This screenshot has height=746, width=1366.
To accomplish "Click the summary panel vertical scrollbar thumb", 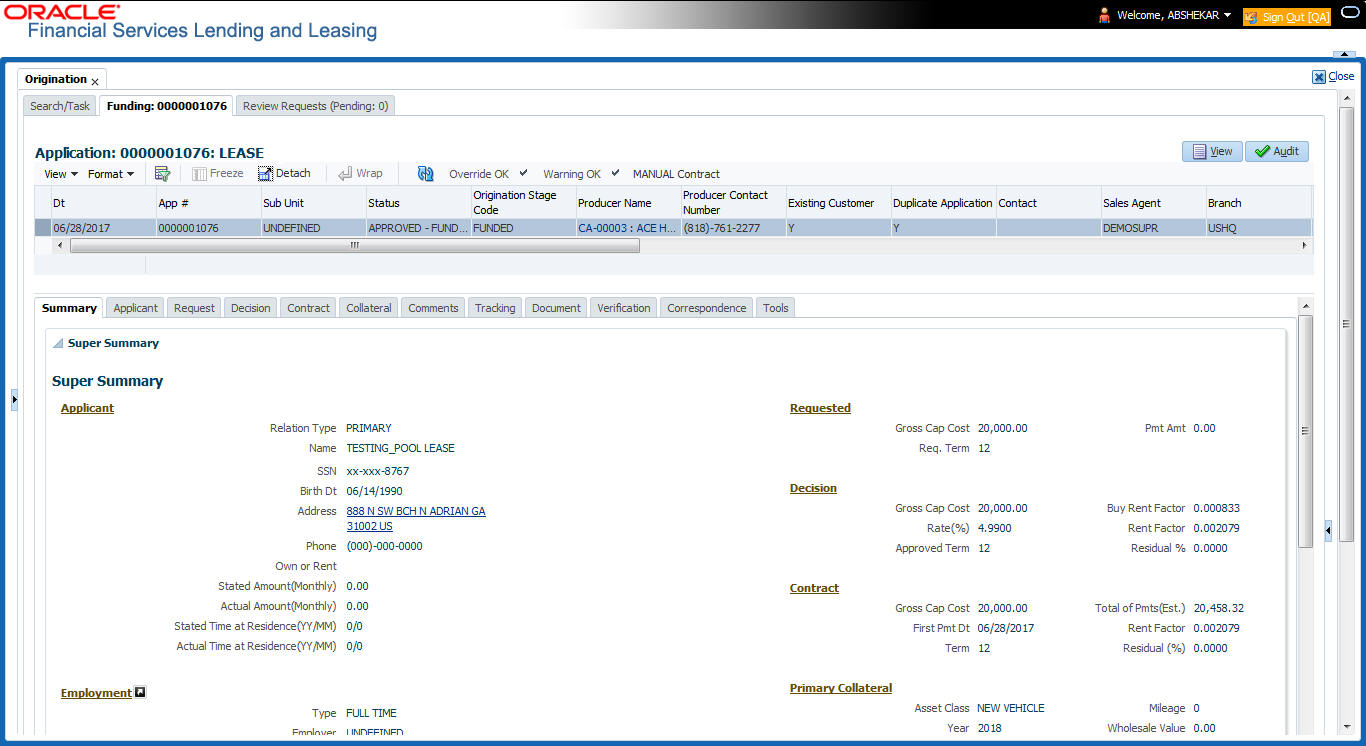I will (x=1305, y=431).
